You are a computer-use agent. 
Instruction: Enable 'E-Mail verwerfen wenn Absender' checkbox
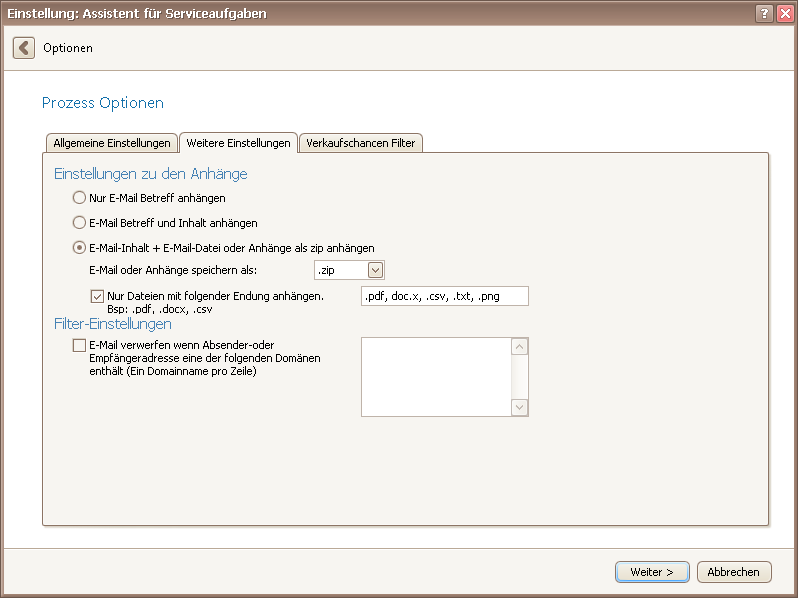(x=79, y=346)
